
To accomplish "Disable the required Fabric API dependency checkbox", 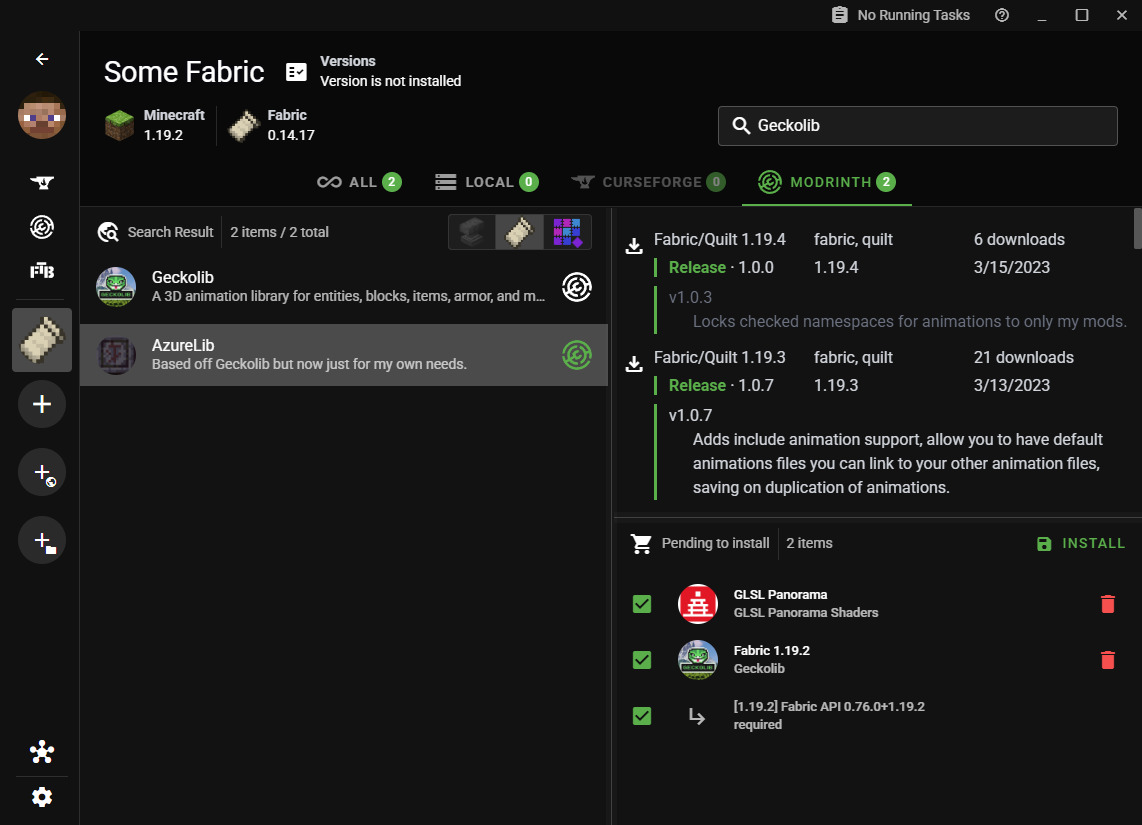I will coord(641,715).
